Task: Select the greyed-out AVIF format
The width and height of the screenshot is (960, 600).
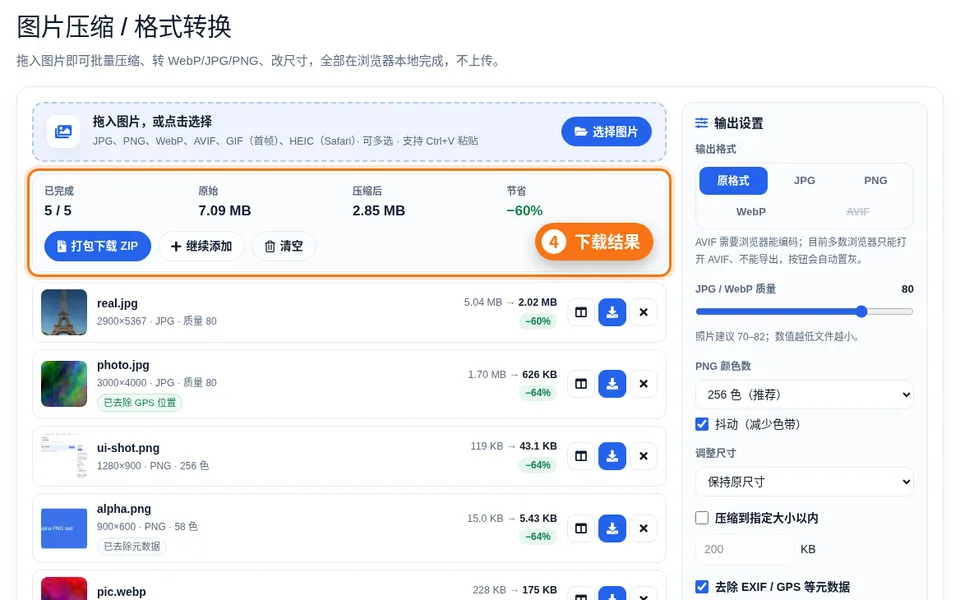Action: [x=858, y=212]
